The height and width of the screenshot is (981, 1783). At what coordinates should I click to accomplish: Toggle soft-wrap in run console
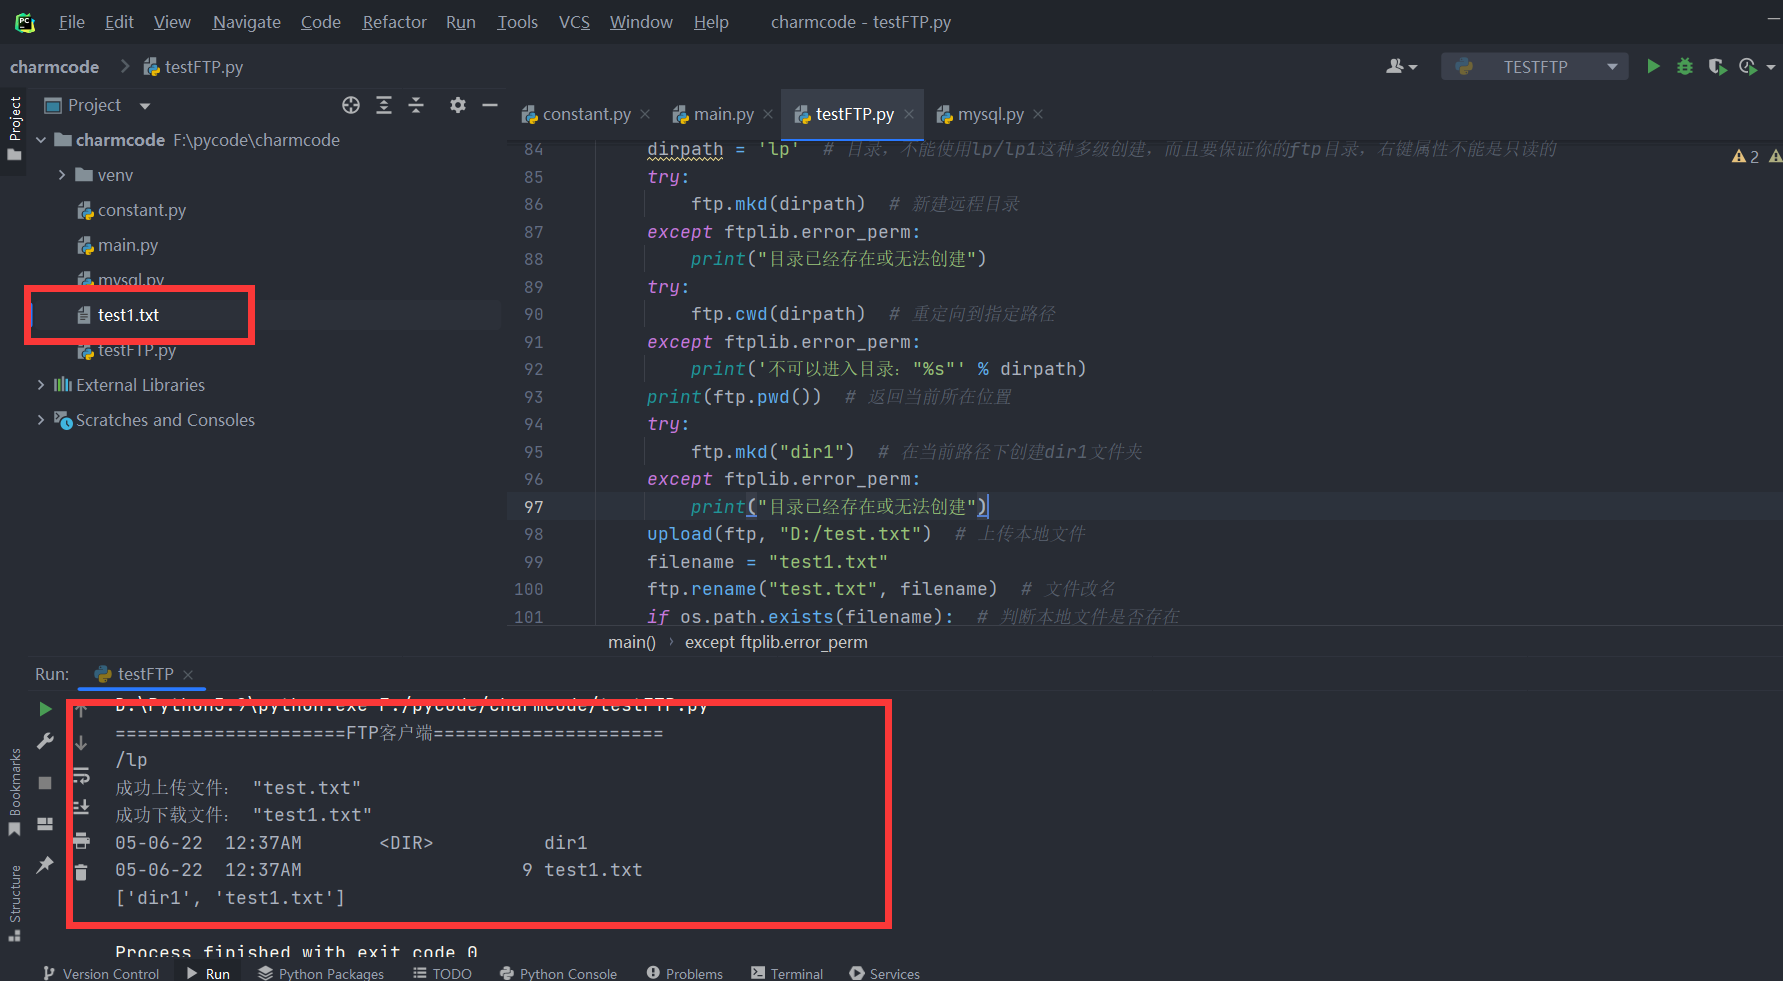coord(81,775)
